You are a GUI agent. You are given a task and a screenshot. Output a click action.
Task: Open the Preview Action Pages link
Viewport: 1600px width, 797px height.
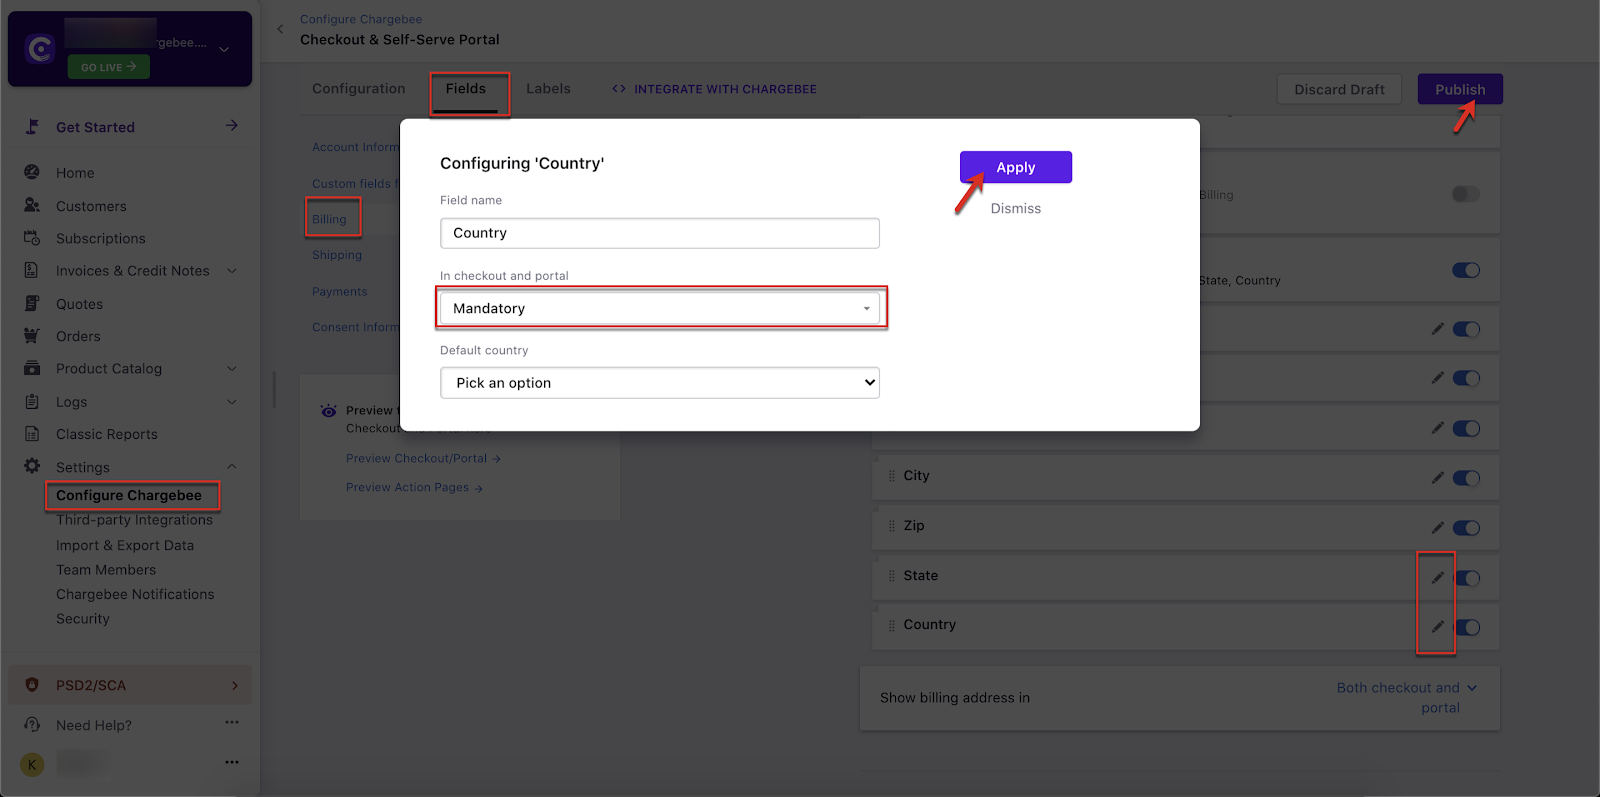coord(414,487)
